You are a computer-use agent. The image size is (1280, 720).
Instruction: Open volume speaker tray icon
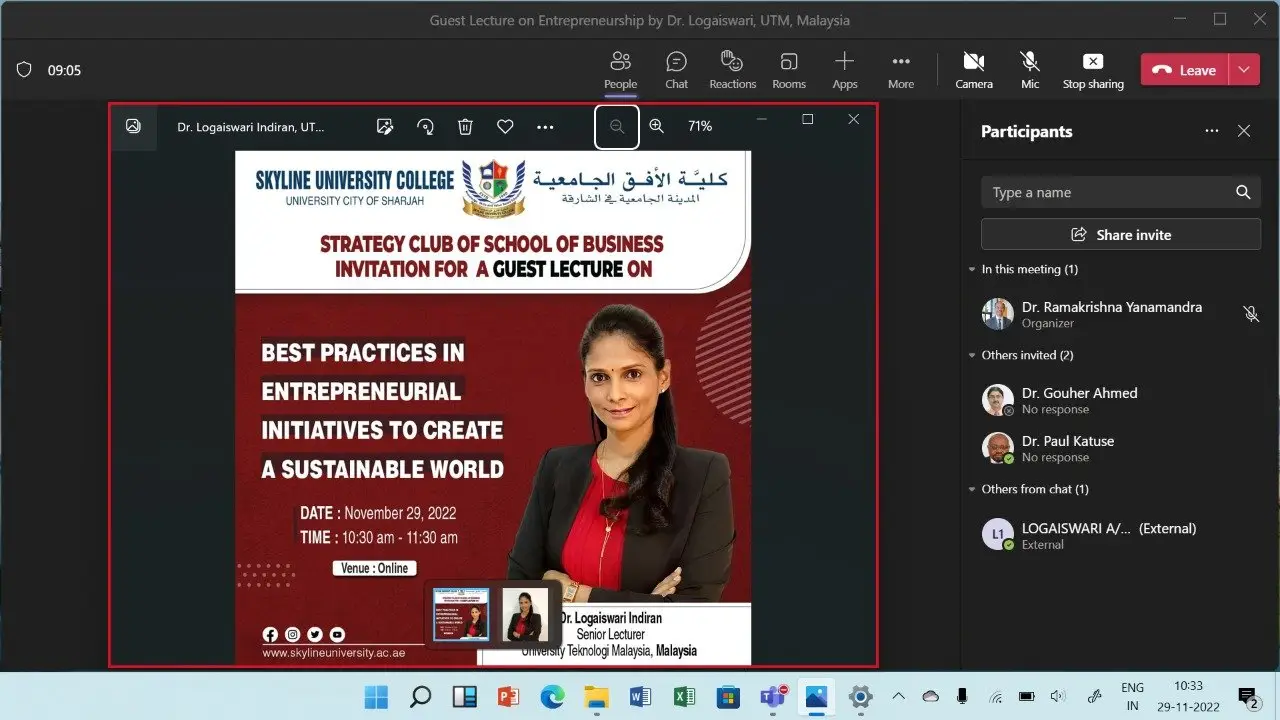click(x=1057, y=696)
